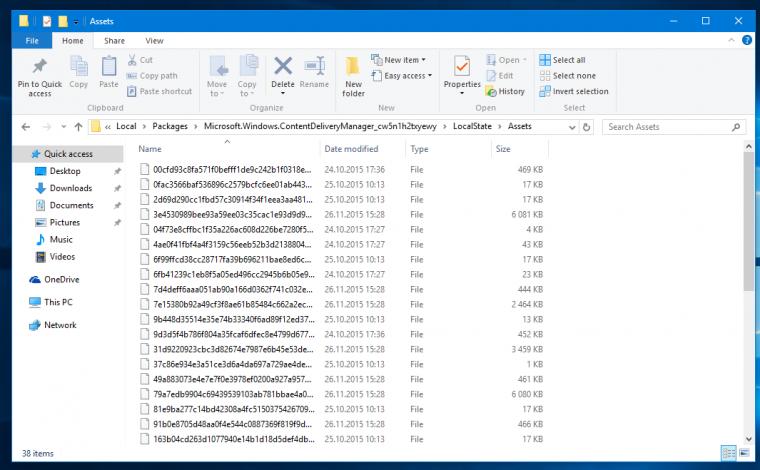This screenshot has height=470, width=760.
Task: Sort by Date modified column header
Action: pyautogui.click(x=362, y=149)
